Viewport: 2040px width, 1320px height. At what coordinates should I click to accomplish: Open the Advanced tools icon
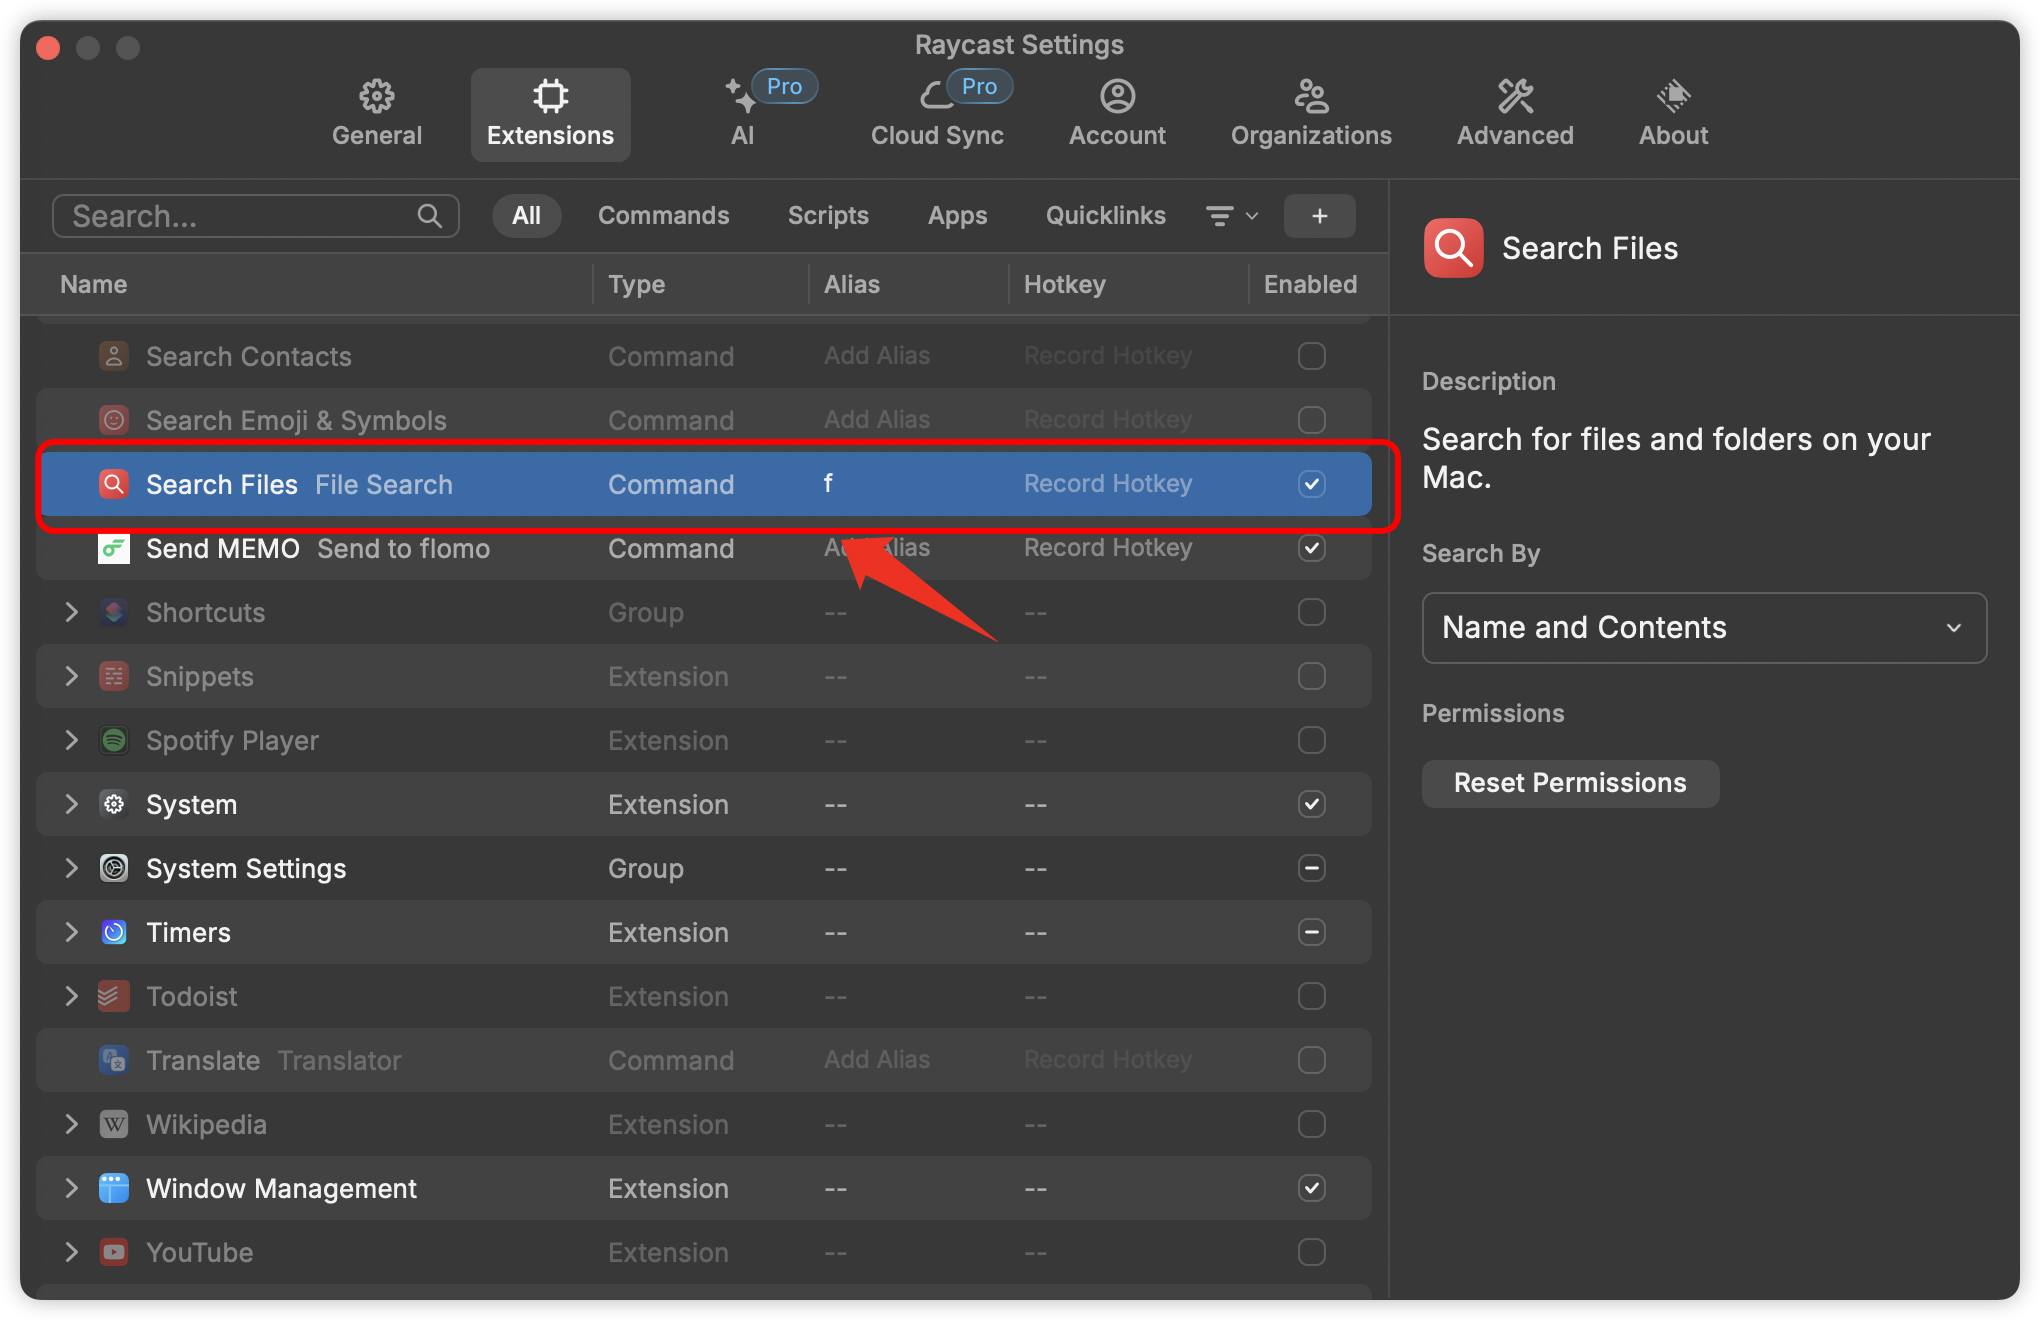click(x=1514, y=96)
